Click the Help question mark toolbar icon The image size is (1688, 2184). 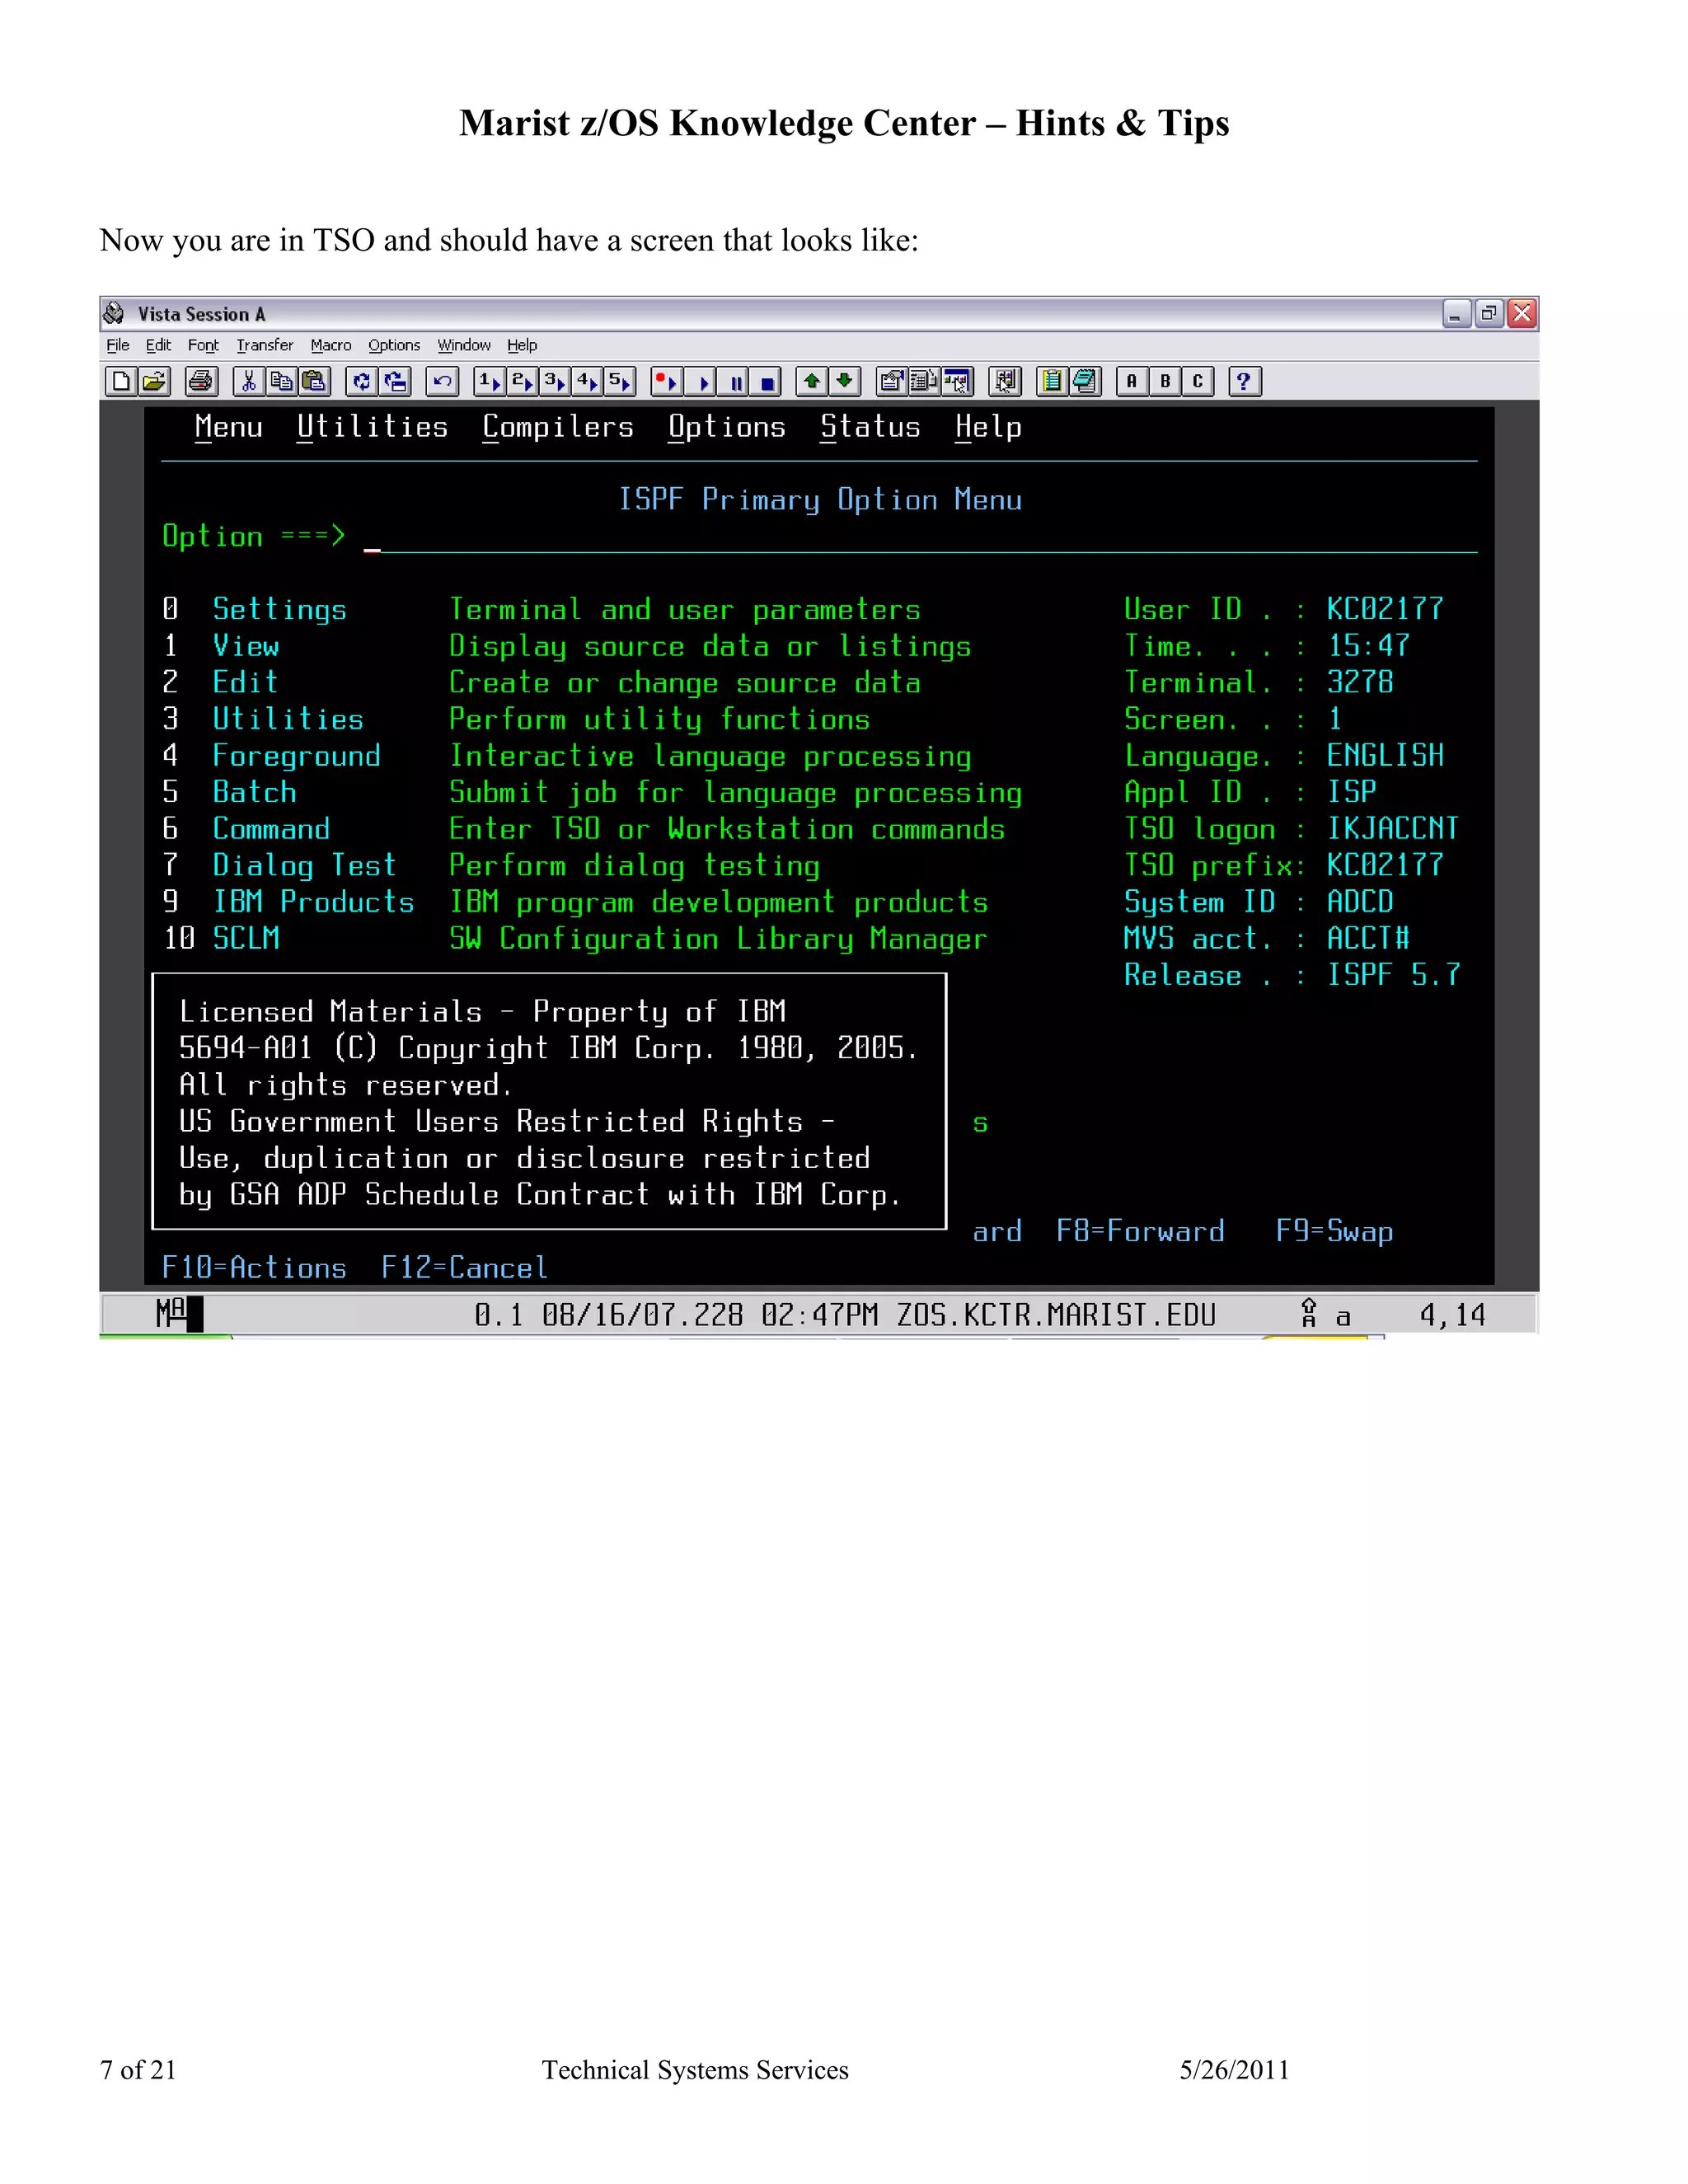coord(1244,381)
